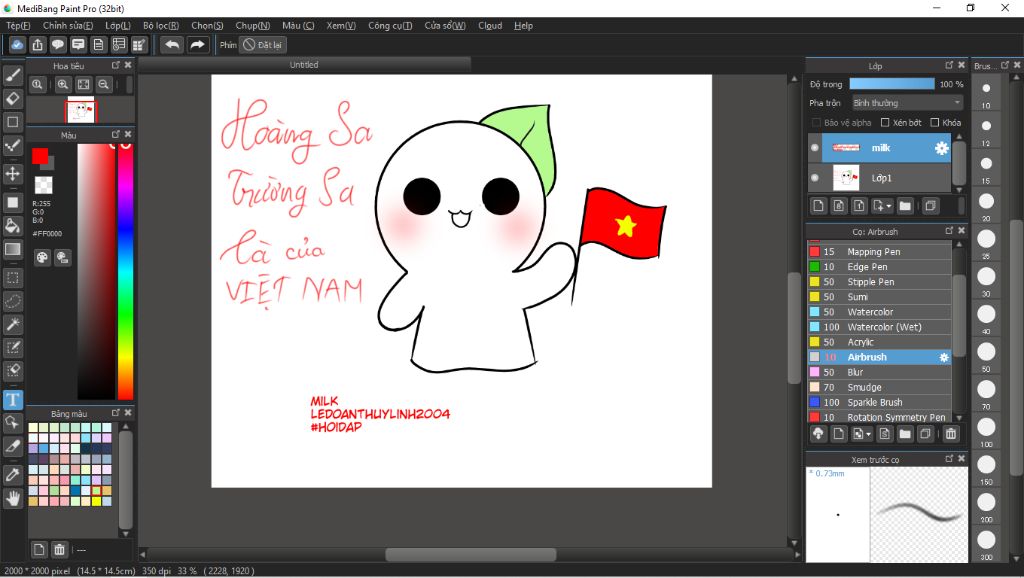
Task: Select the Mapping Pen brush
Action: (x=879, y=251)
